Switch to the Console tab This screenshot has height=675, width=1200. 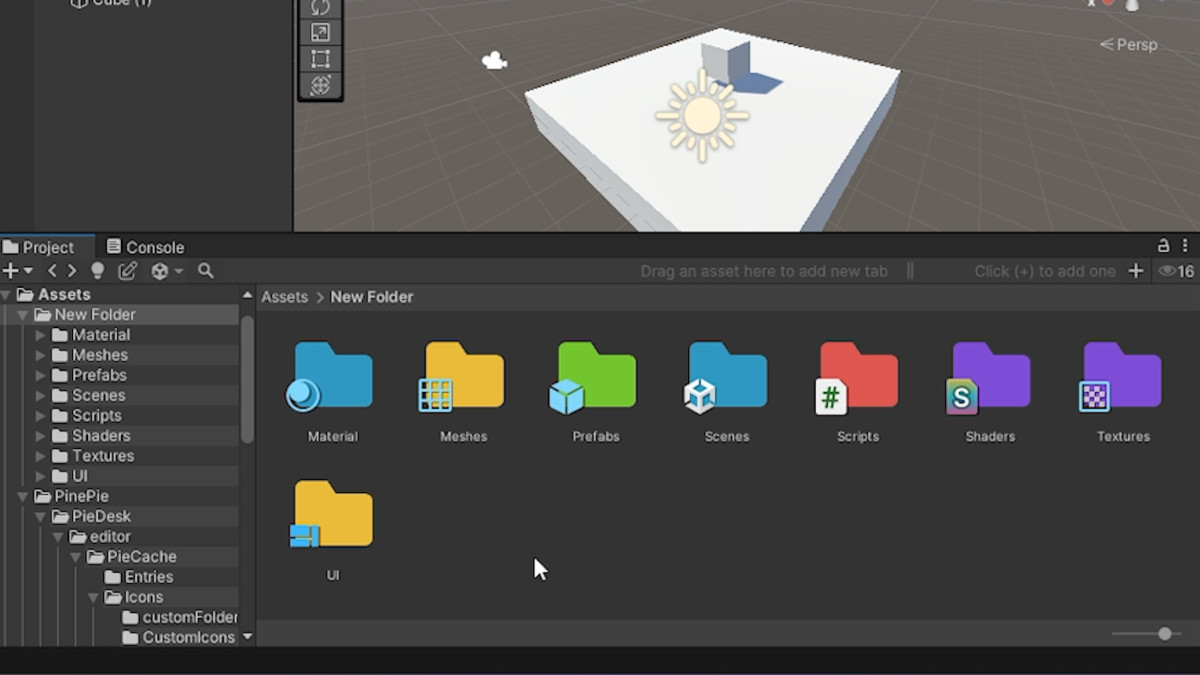click(x=146, y=247)
